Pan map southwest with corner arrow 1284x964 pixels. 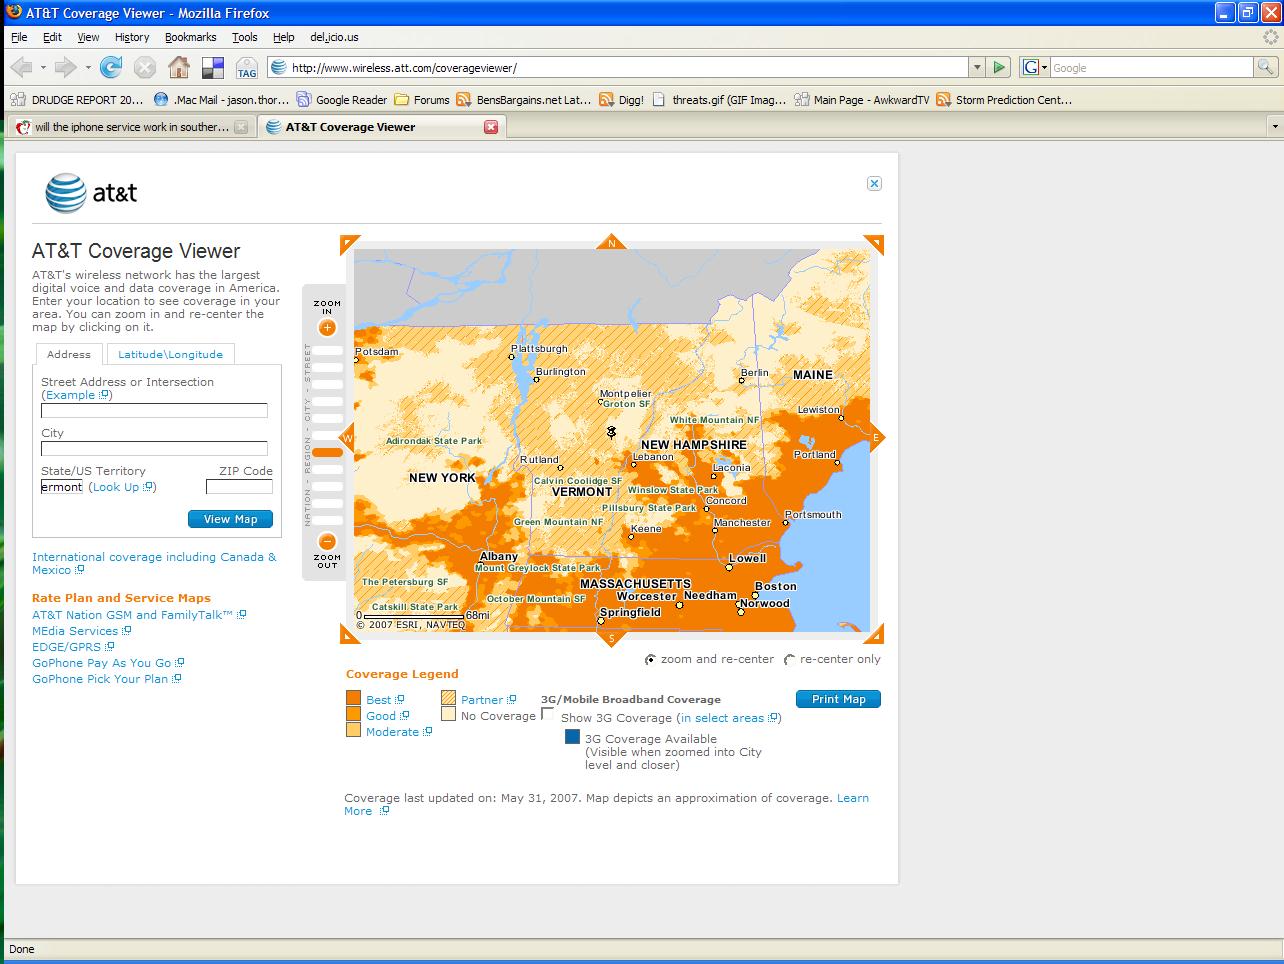(x=348, y=635)
